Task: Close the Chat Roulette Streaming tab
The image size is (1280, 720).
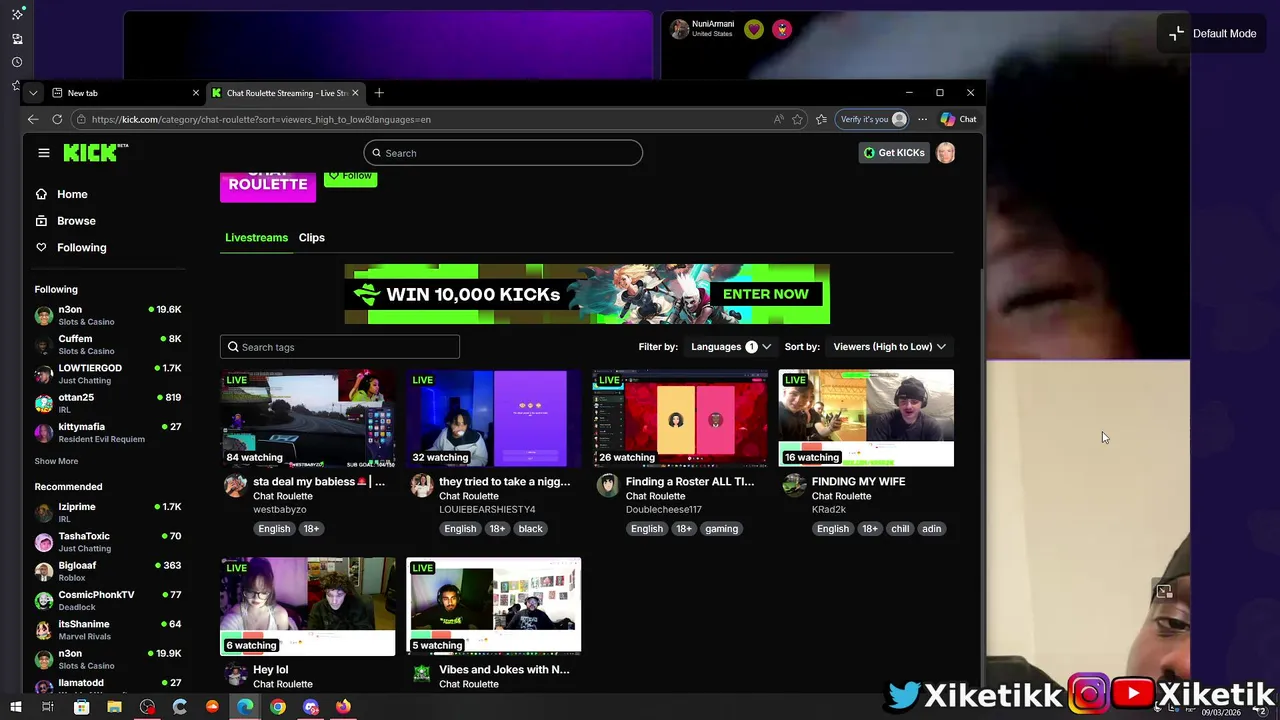Action: [355, 93]
